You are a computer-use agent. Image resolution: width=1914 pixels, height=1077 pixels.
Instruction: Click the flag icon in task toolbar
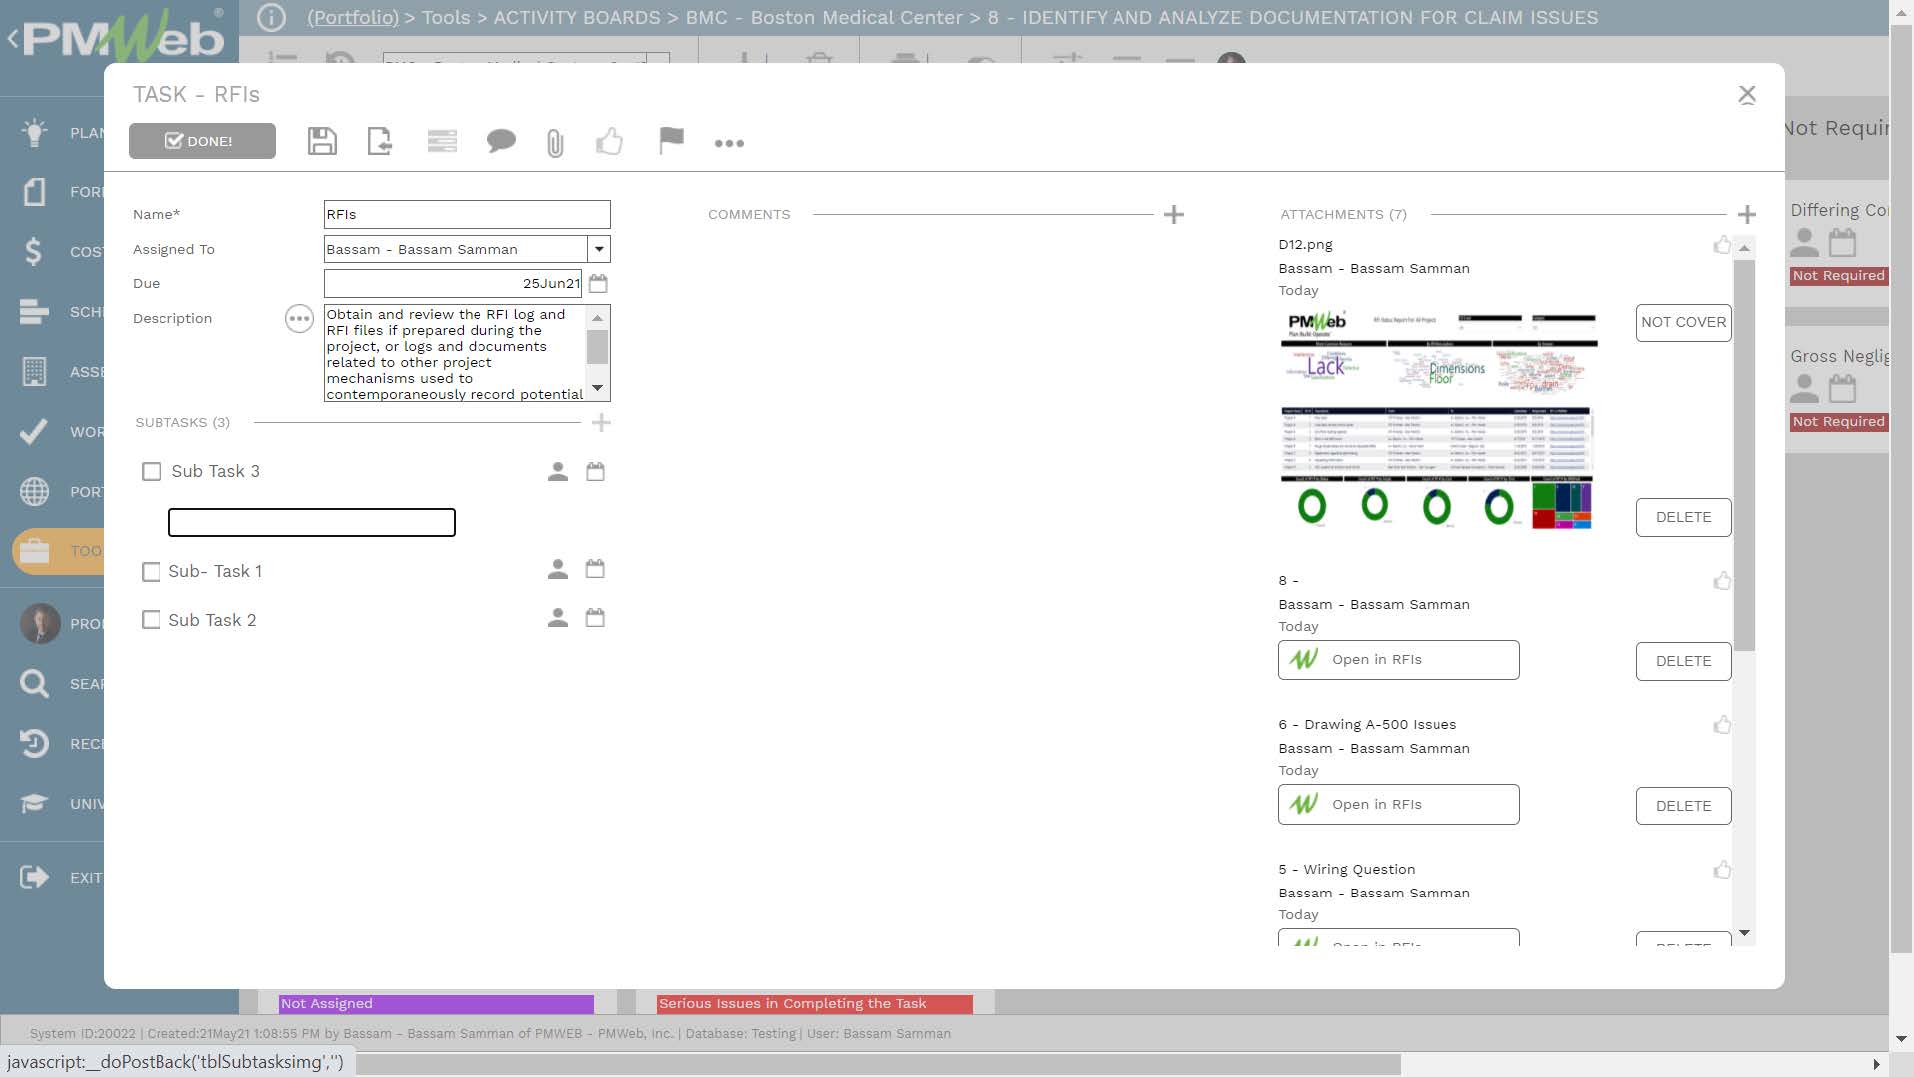point(671,141)
